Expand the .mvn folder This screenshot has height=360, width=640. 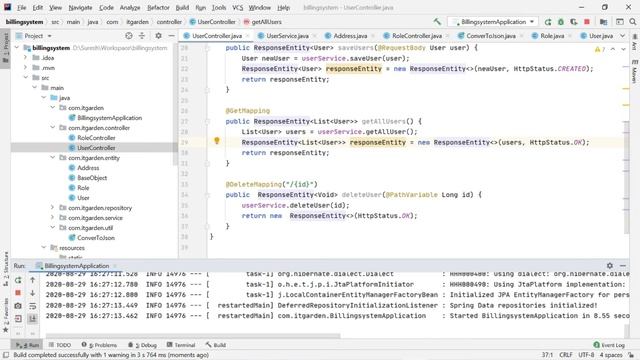26,68
